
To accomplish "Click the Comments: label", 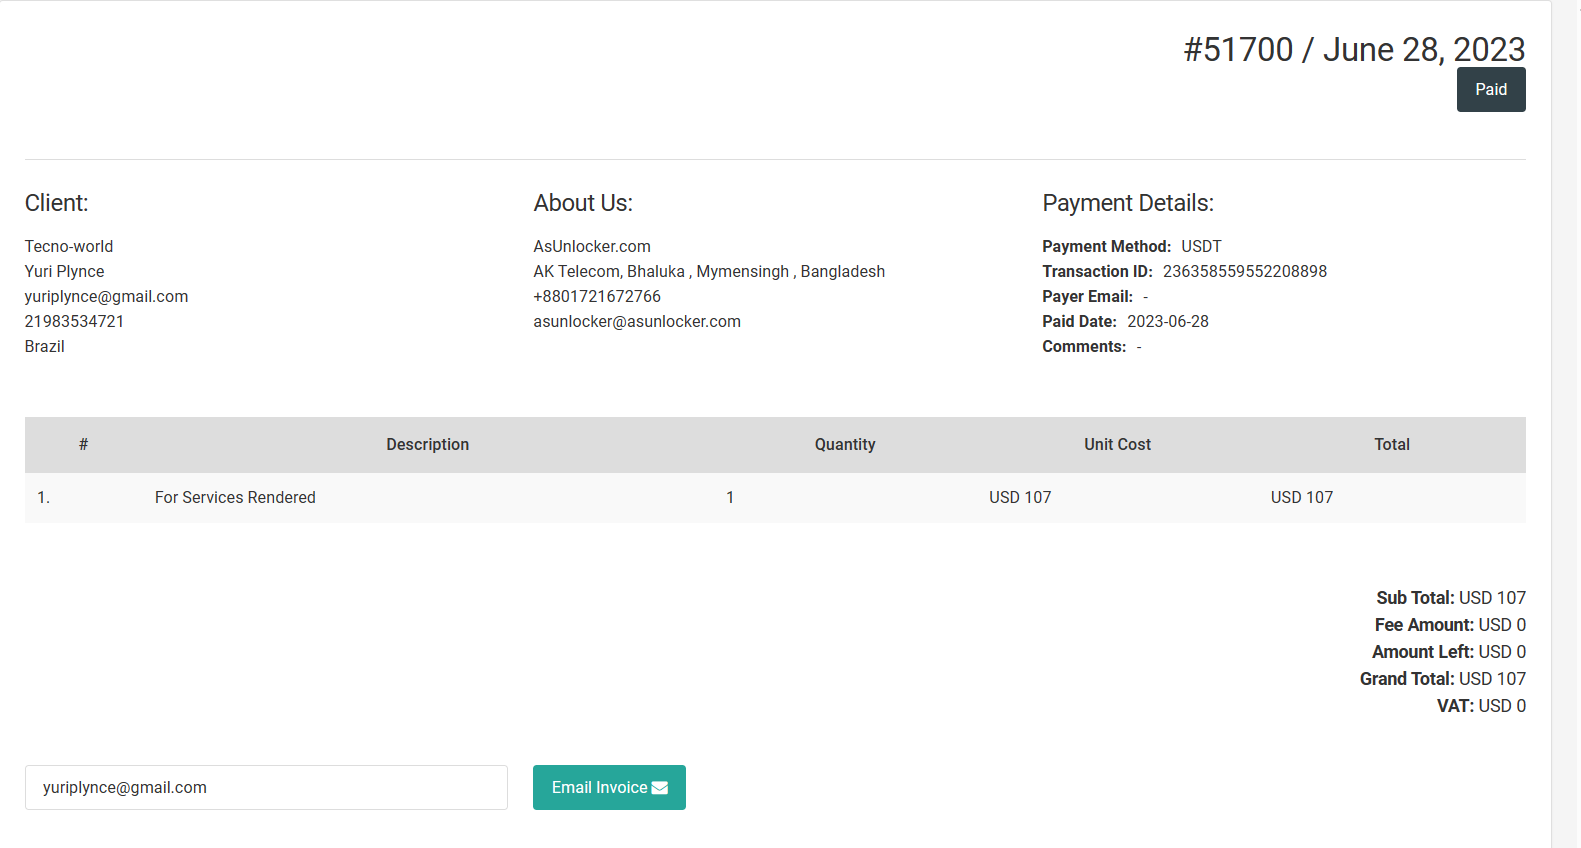I will 1084,346.
